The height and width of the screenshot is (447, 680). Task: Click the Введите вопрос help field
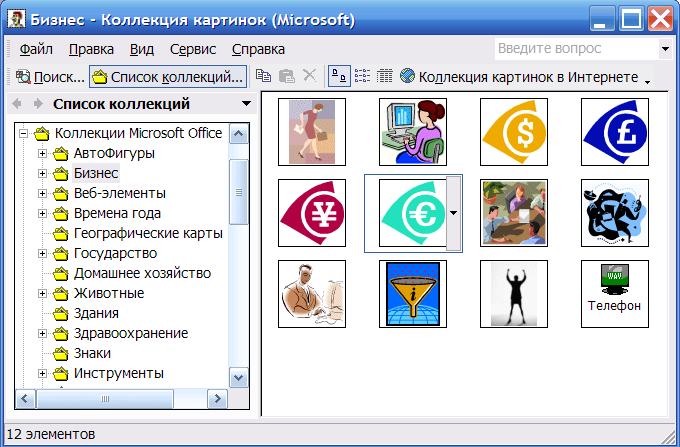point(577,49)
